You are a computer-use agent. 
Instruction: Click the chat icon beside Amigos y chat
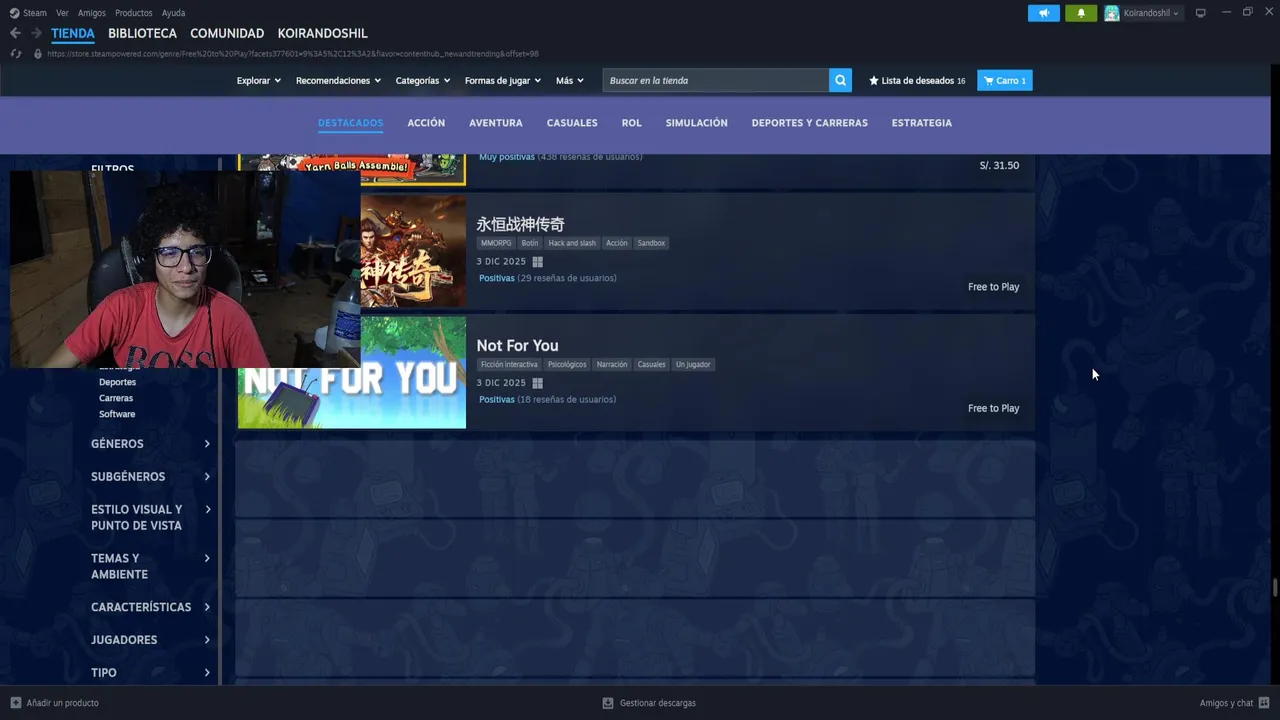[1264, 703]
